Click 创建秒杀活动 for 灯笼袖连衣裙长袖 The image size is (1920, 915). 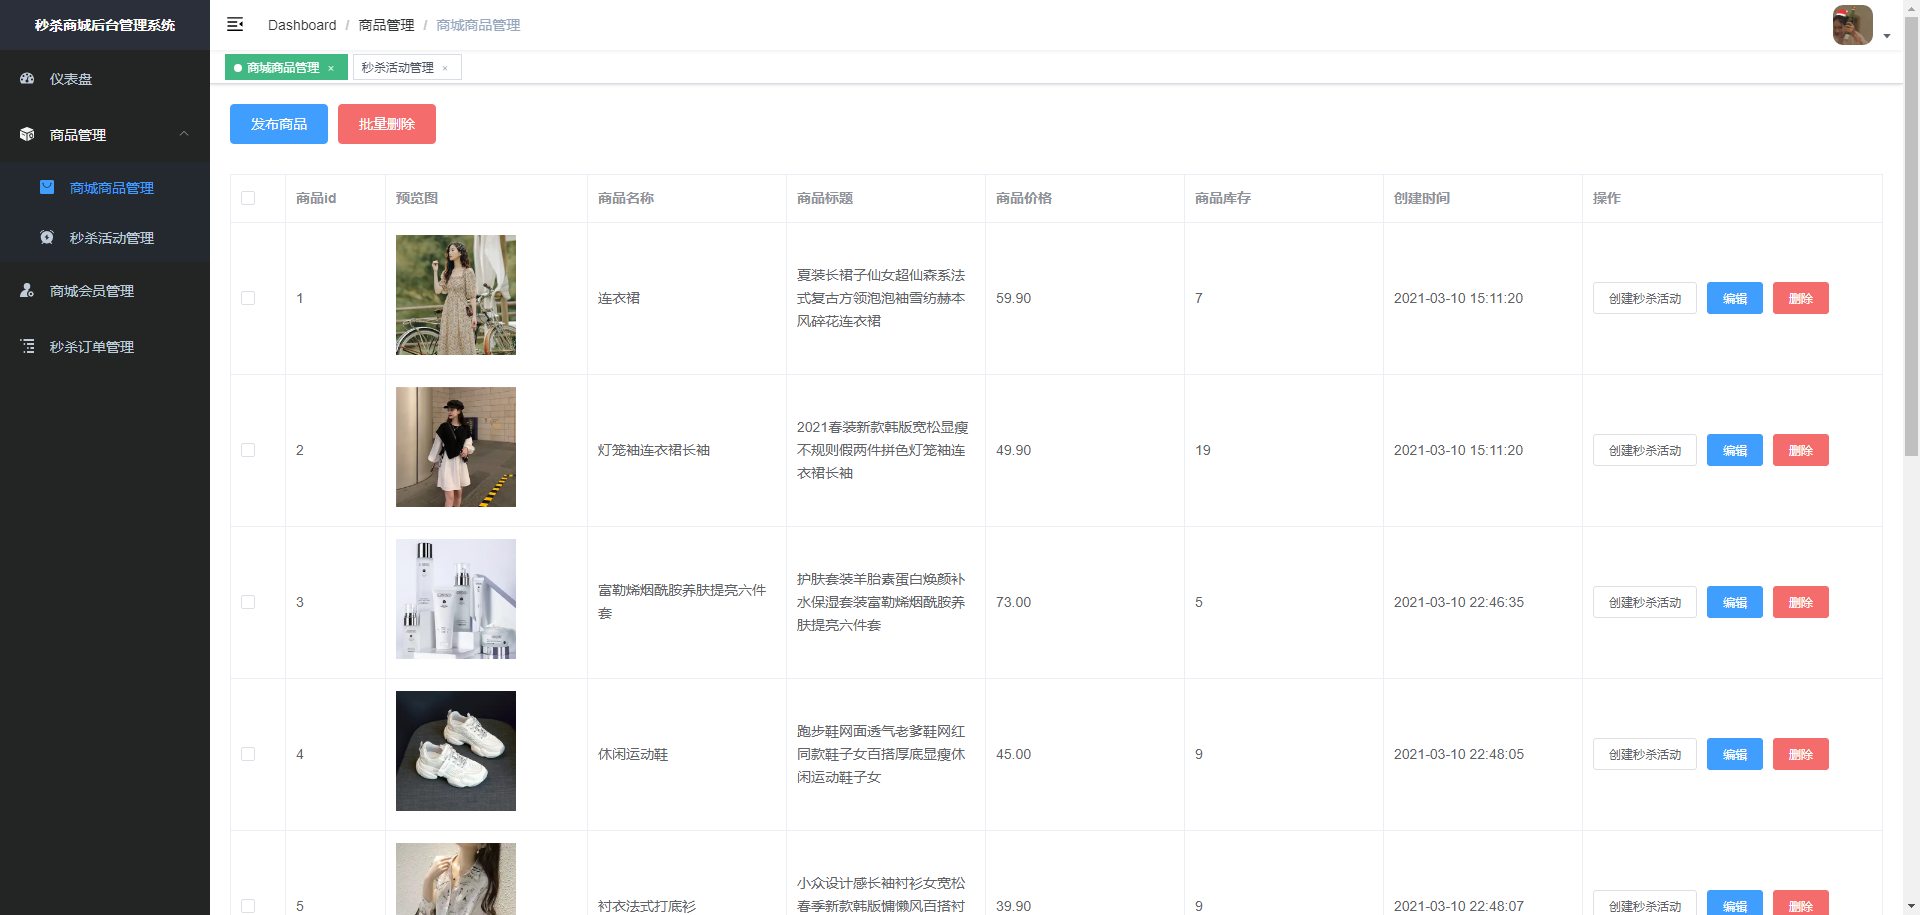click(x=1644, y=450)
